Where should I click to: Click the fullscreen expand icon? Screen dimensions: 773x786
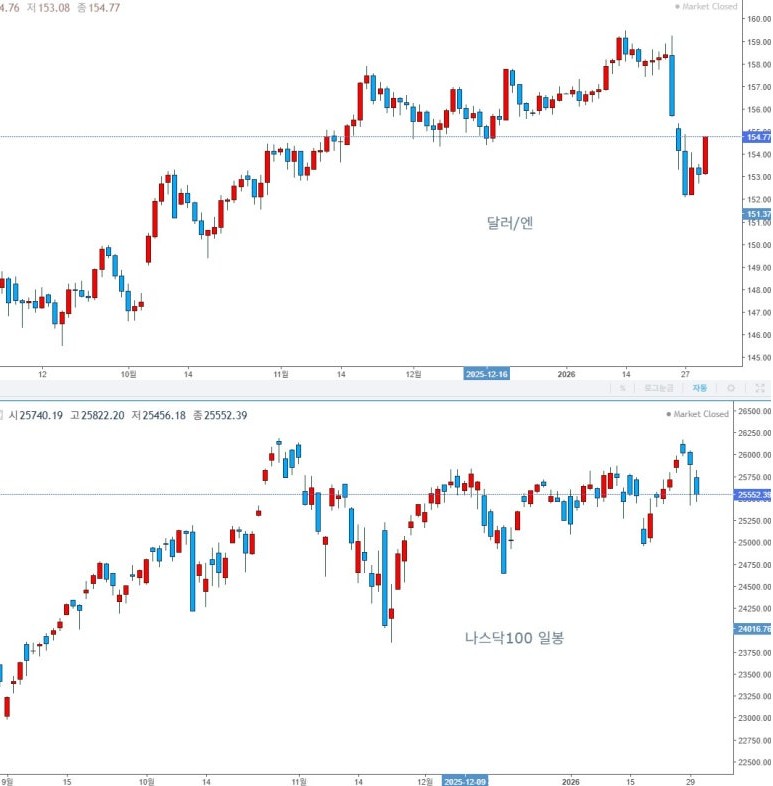click(760, 388)
